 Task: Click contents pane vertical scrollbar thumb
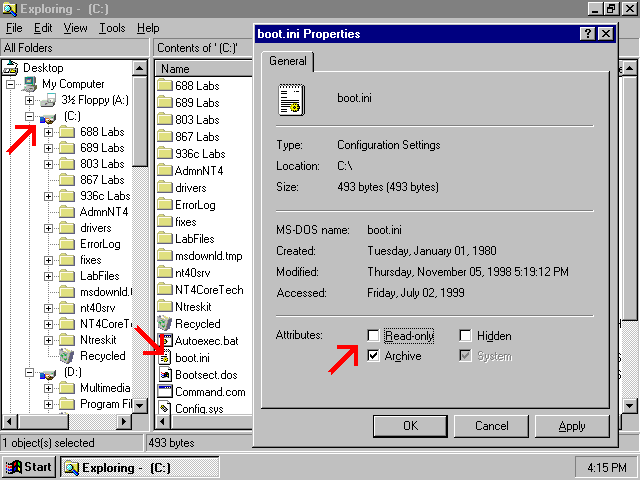629,198
